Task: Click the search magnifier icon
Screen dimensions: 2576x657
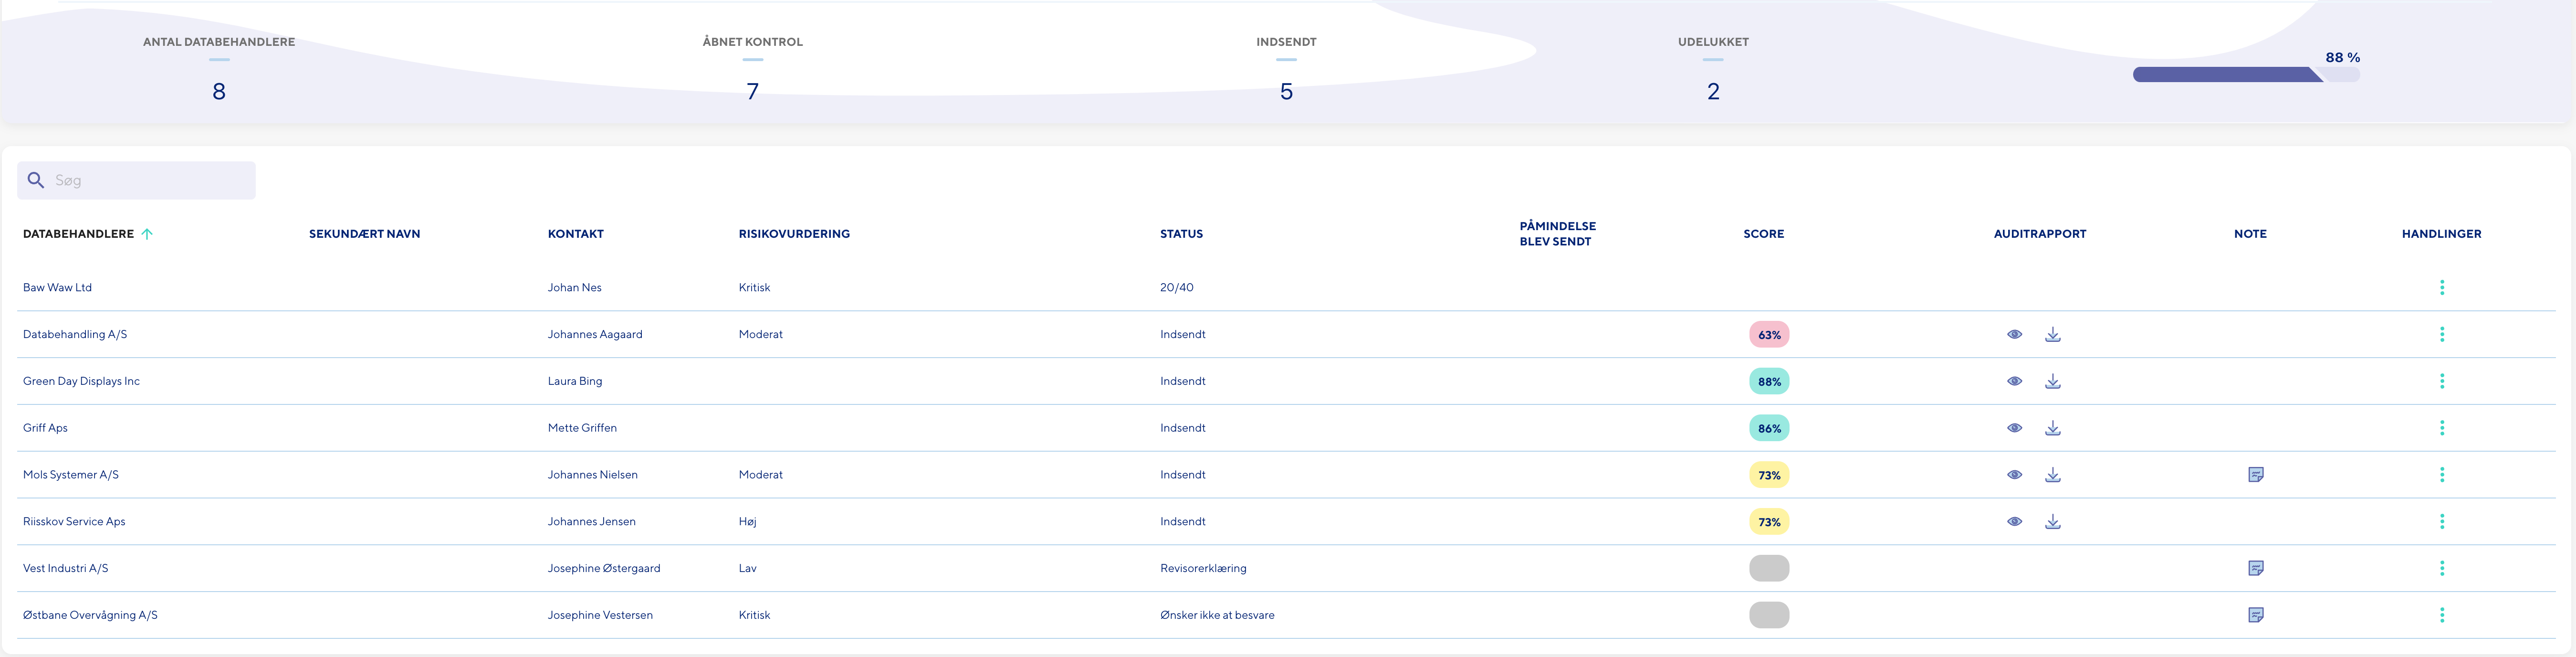Action: (x=36, y=180)
